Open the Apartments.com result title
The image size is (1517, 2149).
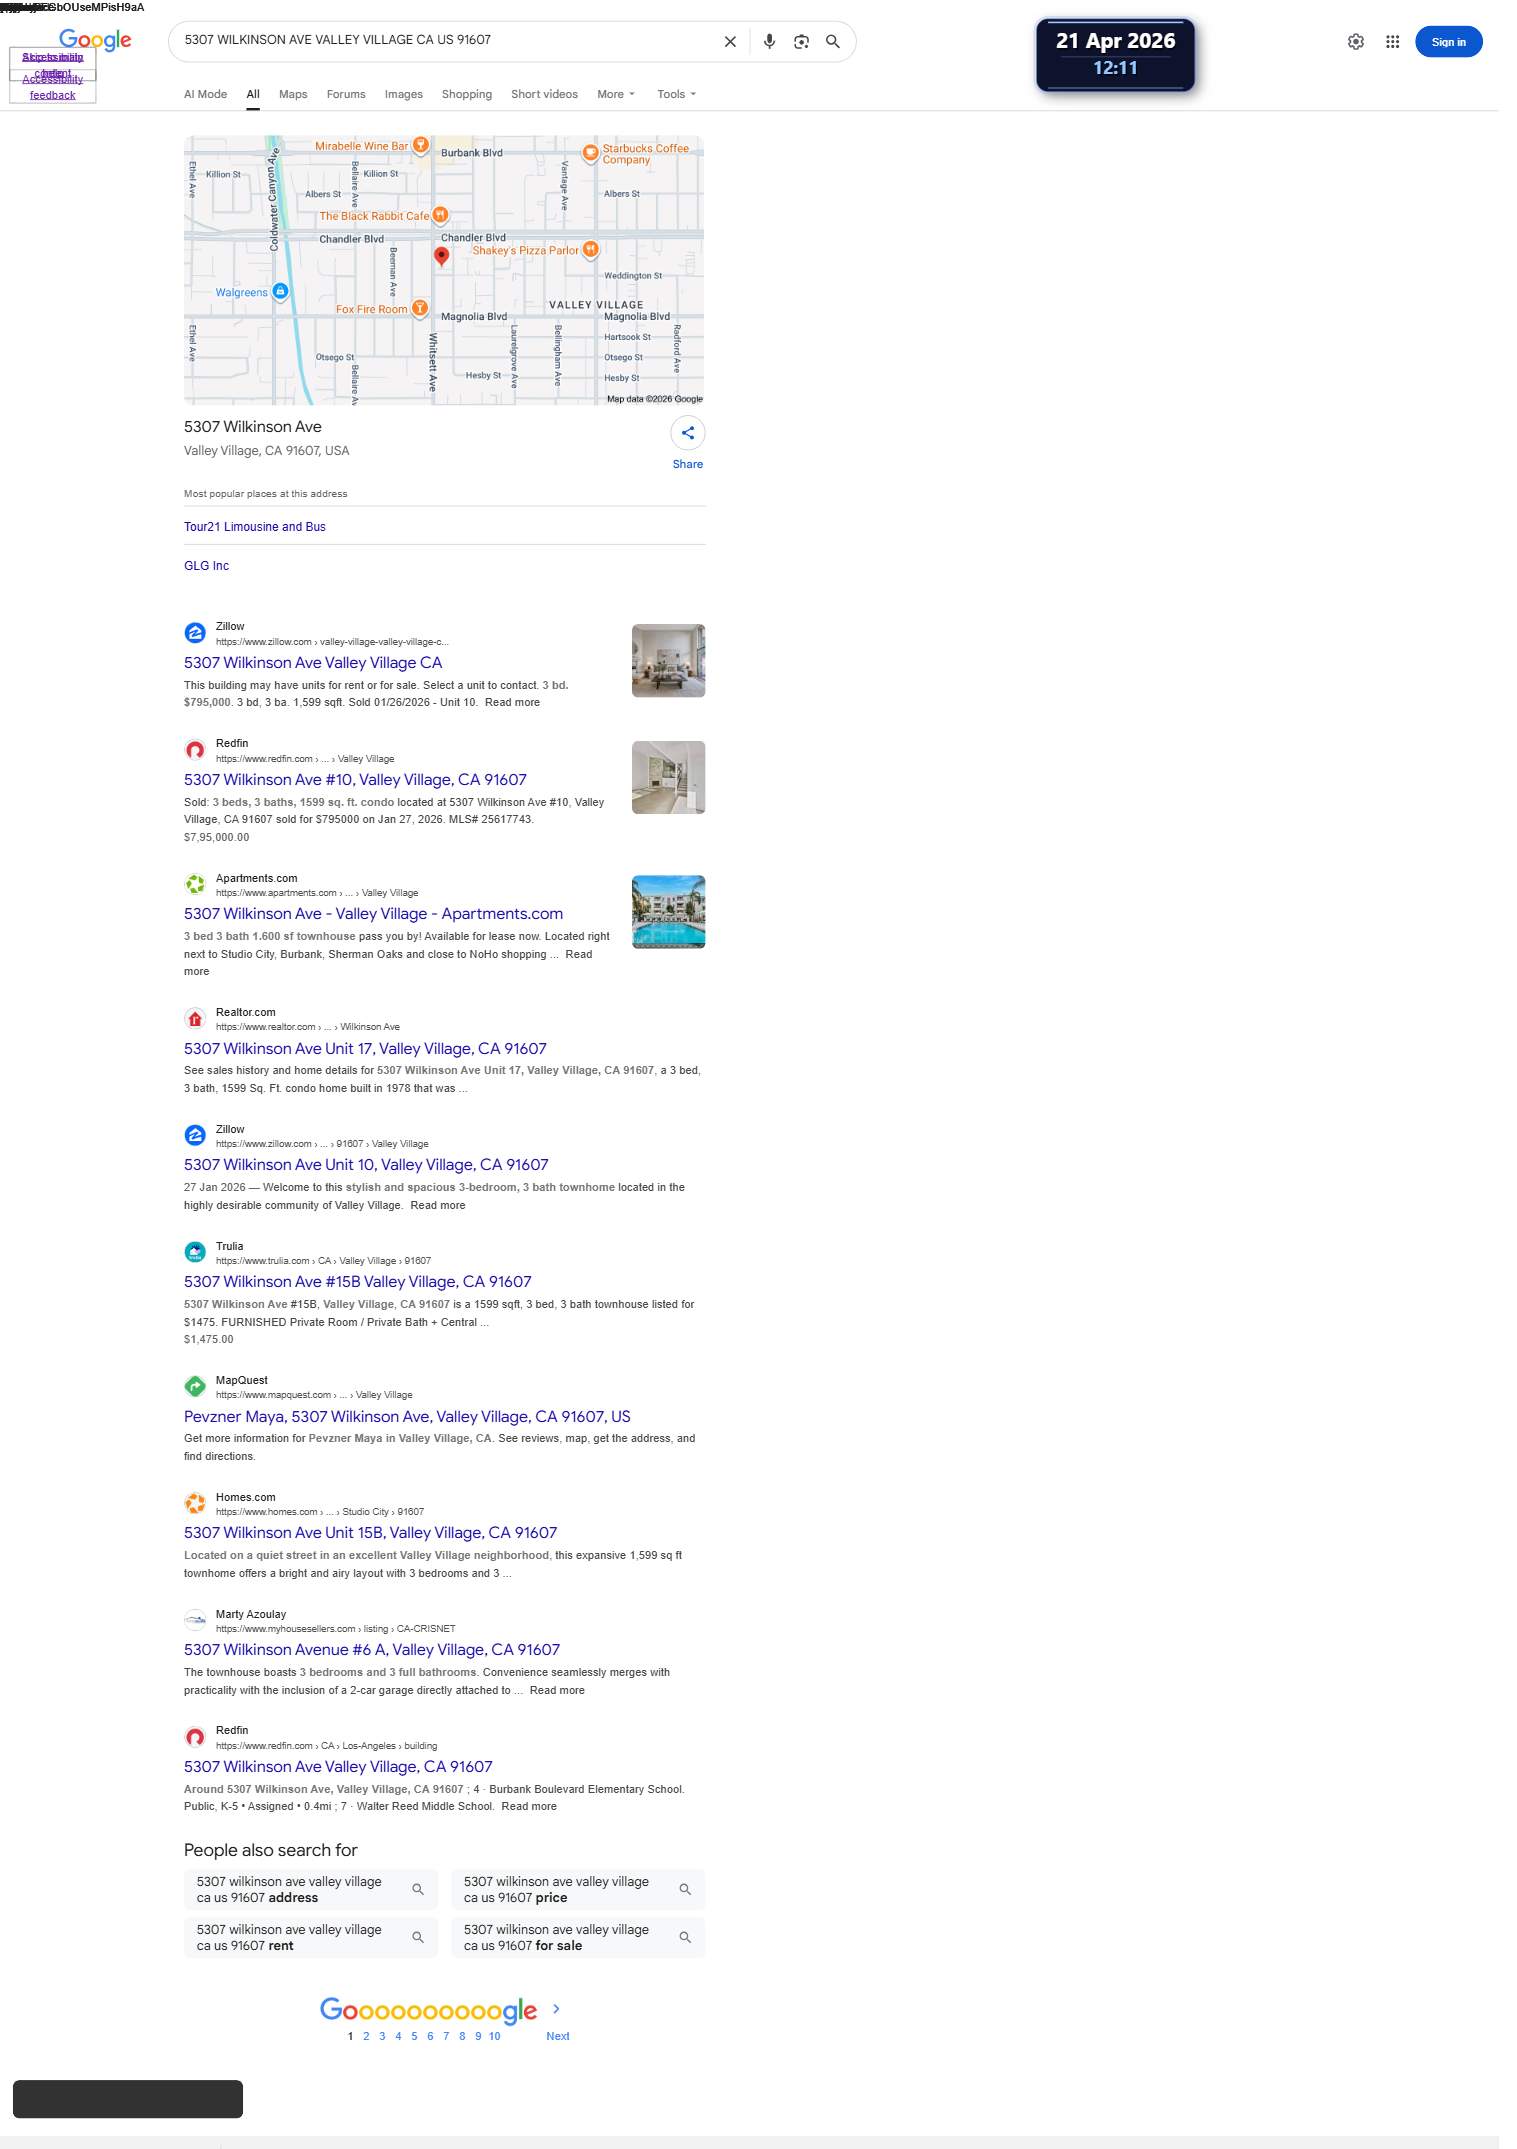point(373,914)
